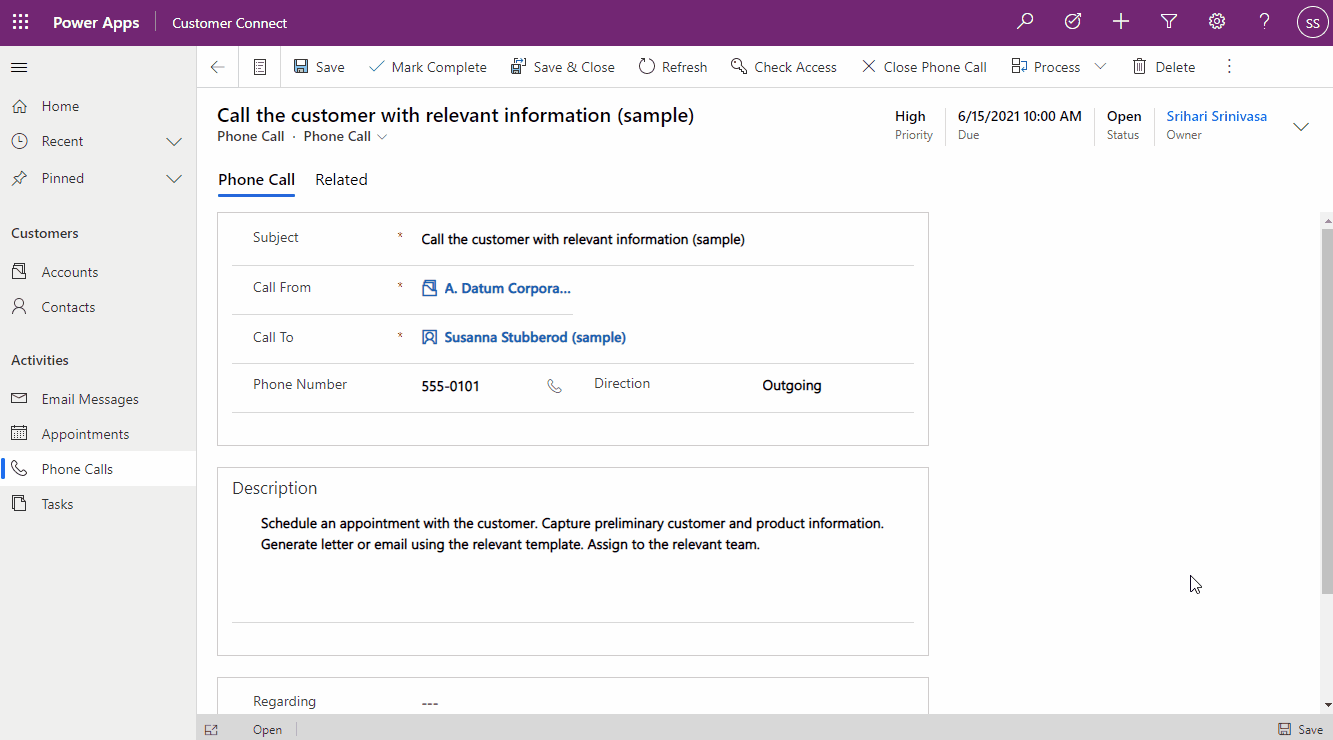Click the Mark Complete button
Image resolution: width=1333 pixels, height=740 pixels.
click(428, 67)
